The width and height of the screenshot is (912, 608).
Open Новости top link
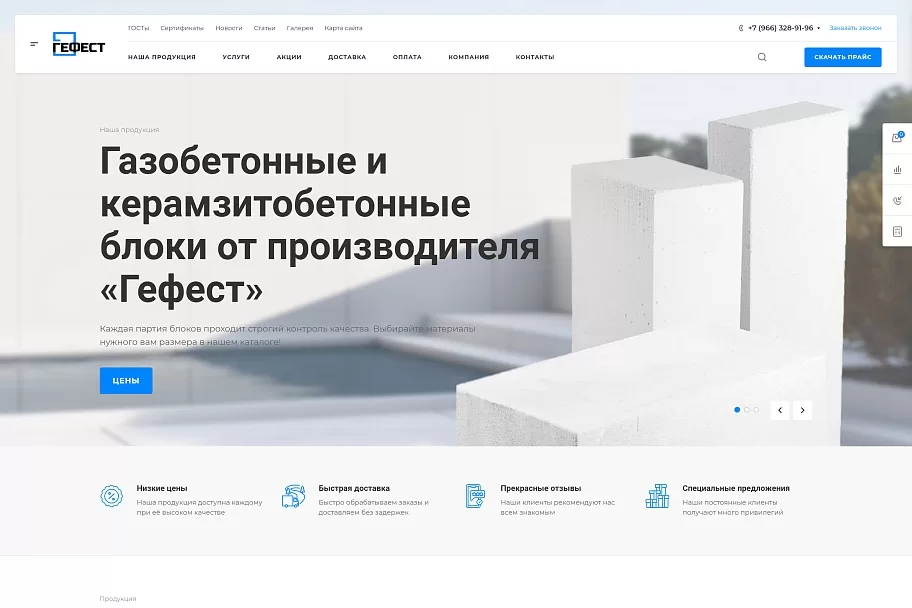point(229,28)
